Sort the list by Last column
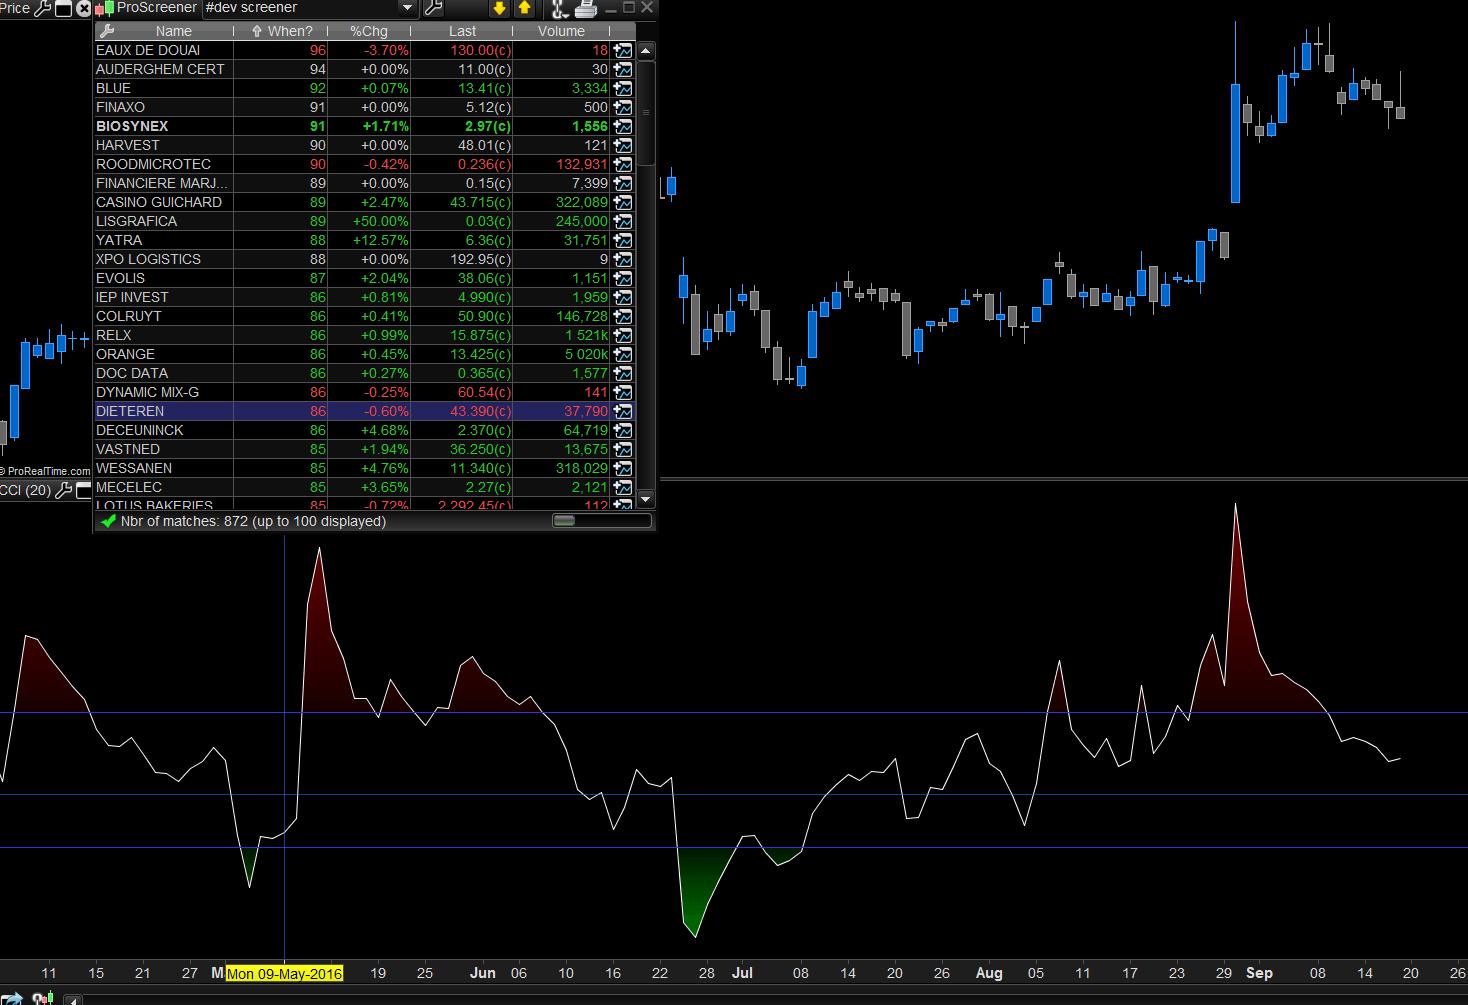The image size is (1468, 1005). tap(462, 31)
